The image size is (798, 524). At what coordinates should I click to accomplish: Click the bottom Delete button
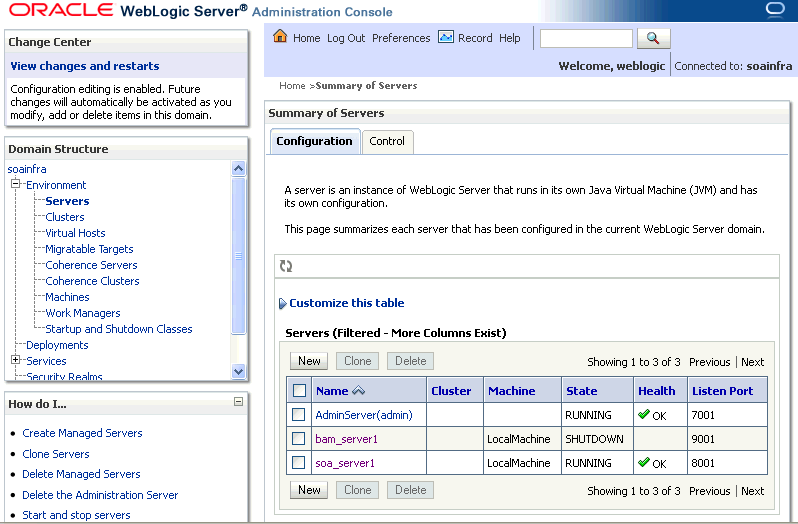tap(410, 490)
